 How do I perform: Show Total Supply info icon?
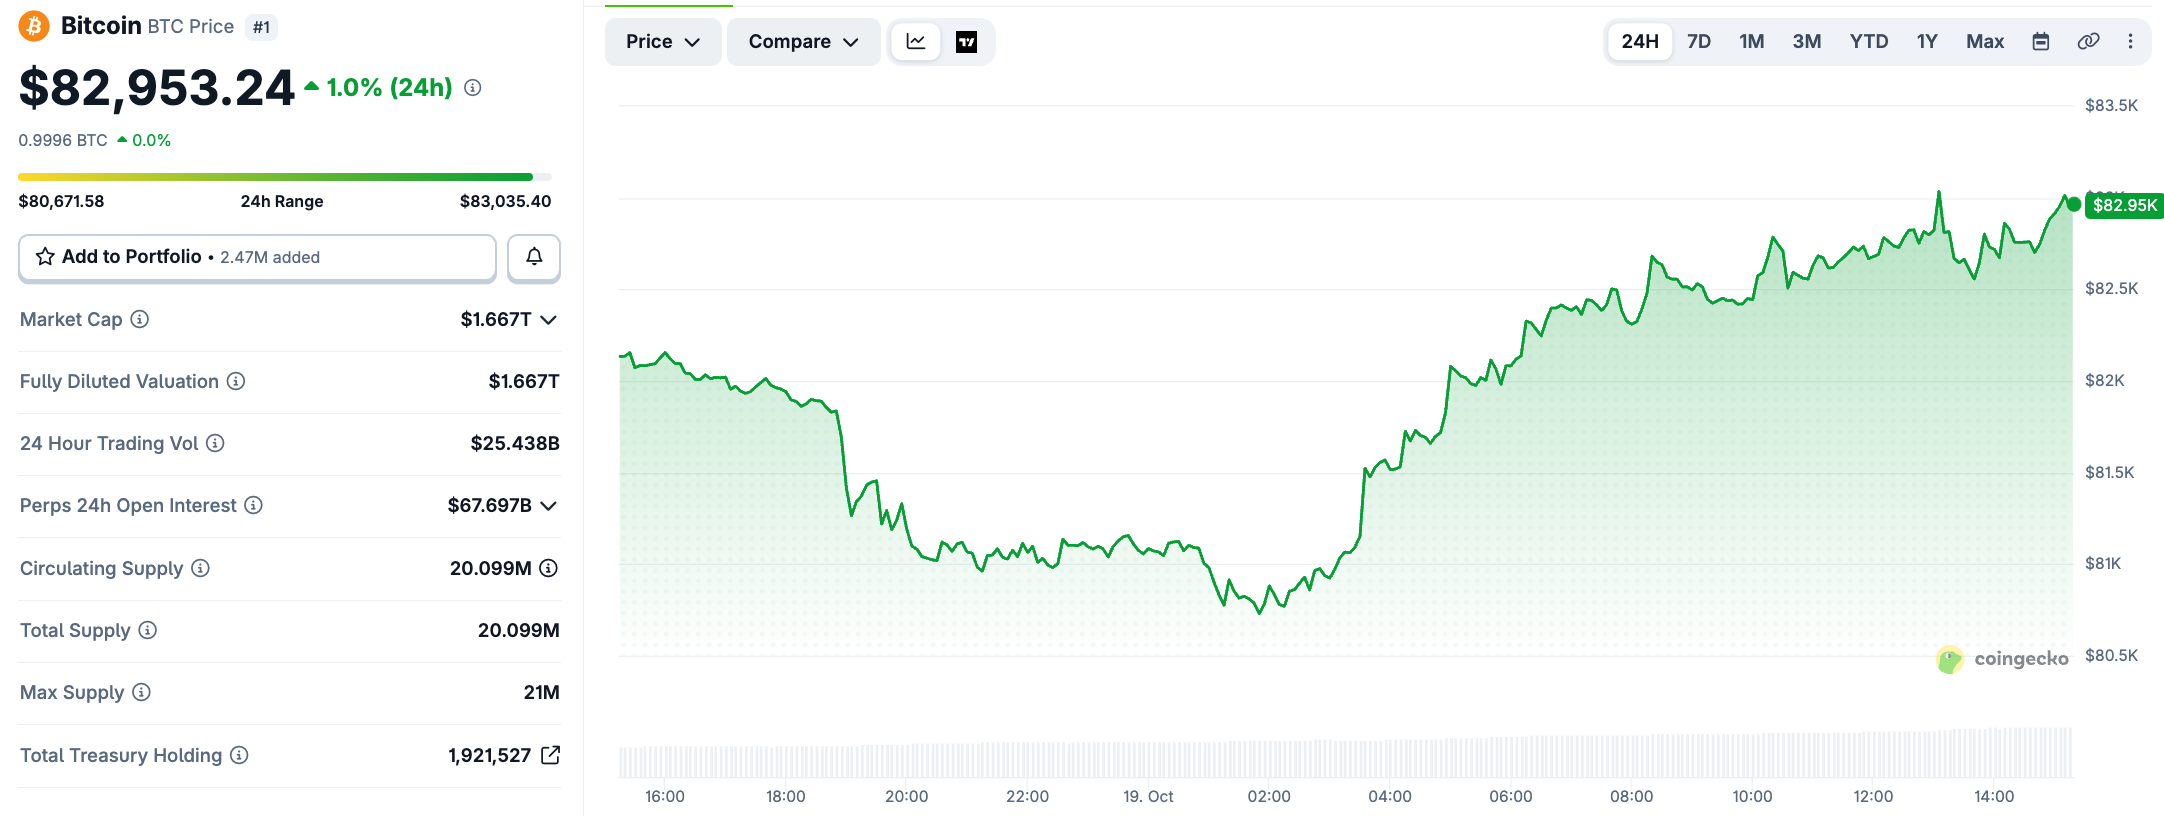point(148,630)
